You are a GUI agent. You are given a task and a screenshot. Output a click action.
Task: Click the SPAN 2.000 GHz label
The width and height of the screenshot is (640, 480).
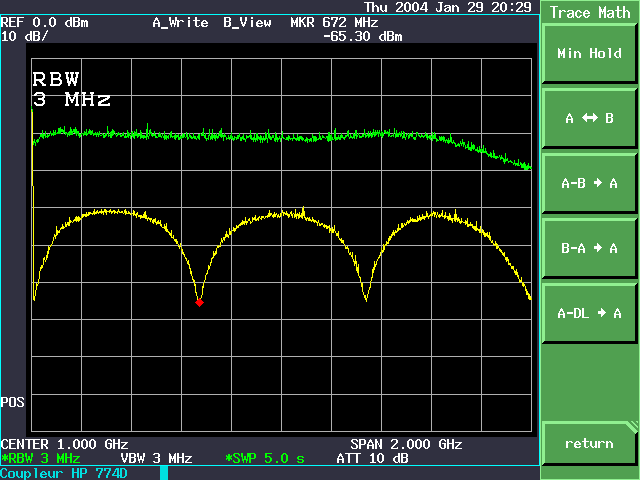coord(406,444)
